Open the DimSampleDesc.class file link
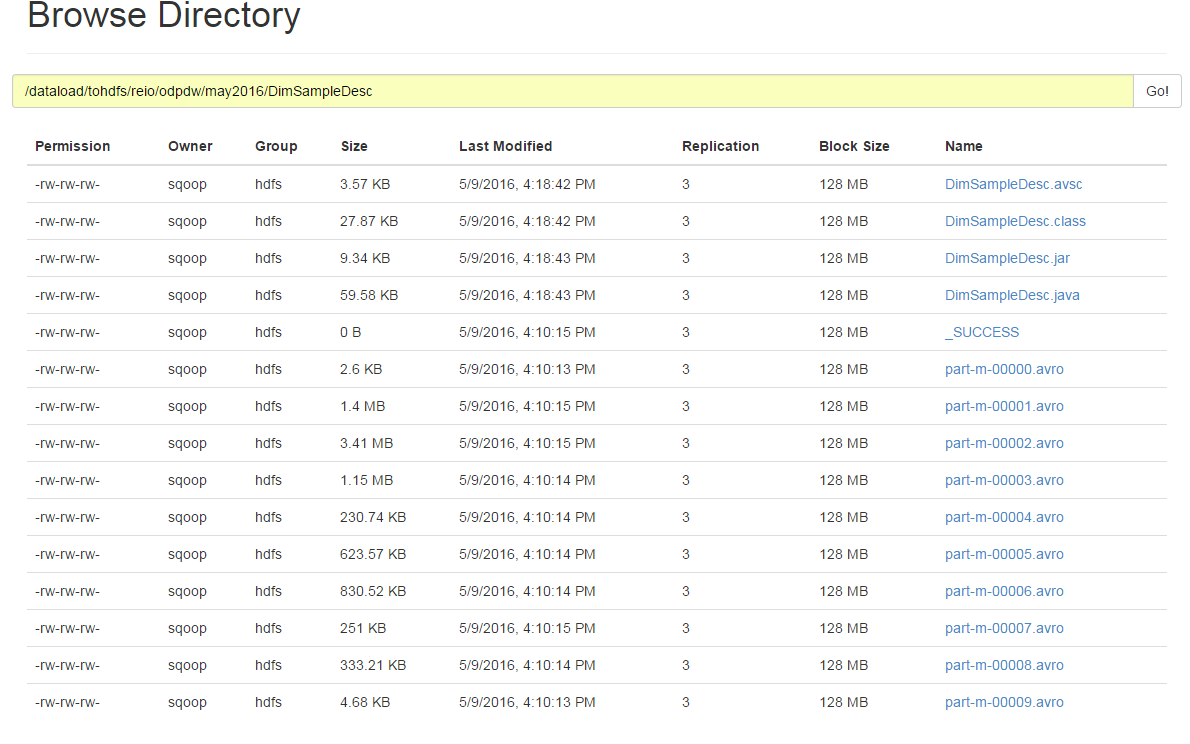Viewport: 1190px width, 744px height. click(x=1015, y=221)
